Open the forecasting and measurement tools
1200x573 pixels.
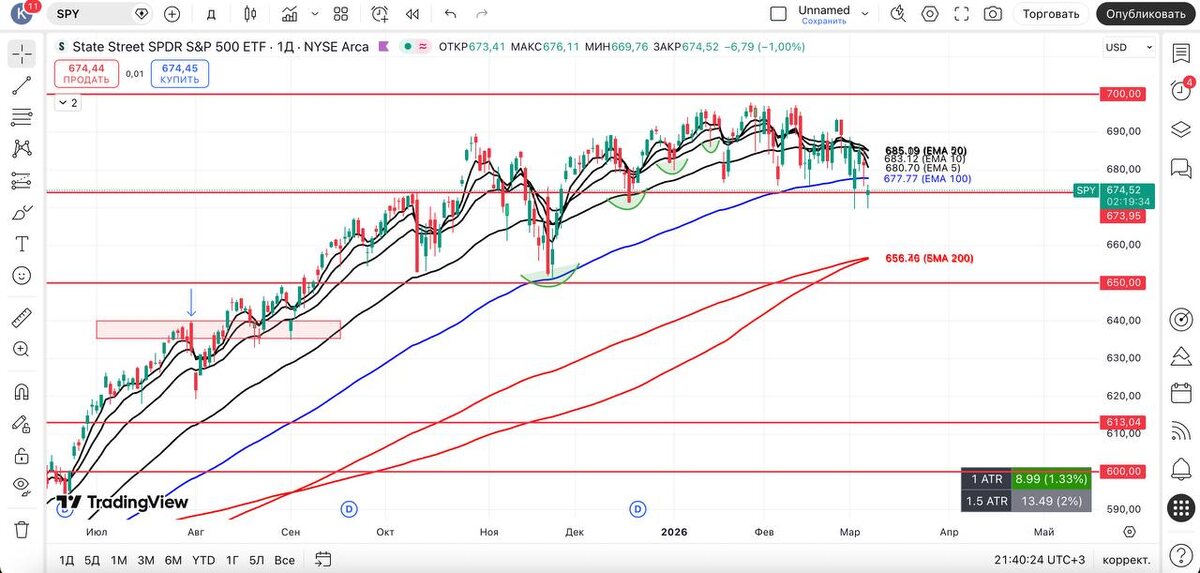22,181
